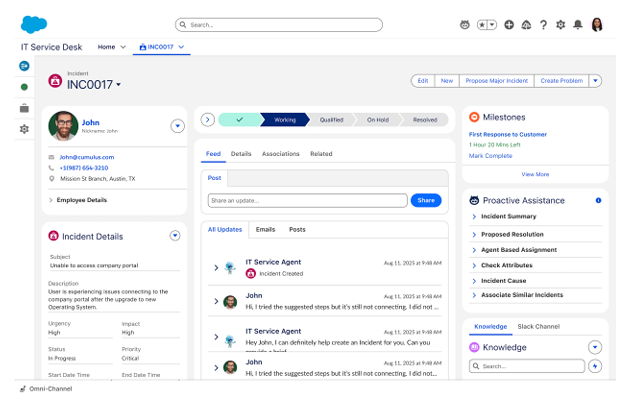Open the Einstein assistant icon in header
Screen dimensions: 640x403
click(464, 24)
